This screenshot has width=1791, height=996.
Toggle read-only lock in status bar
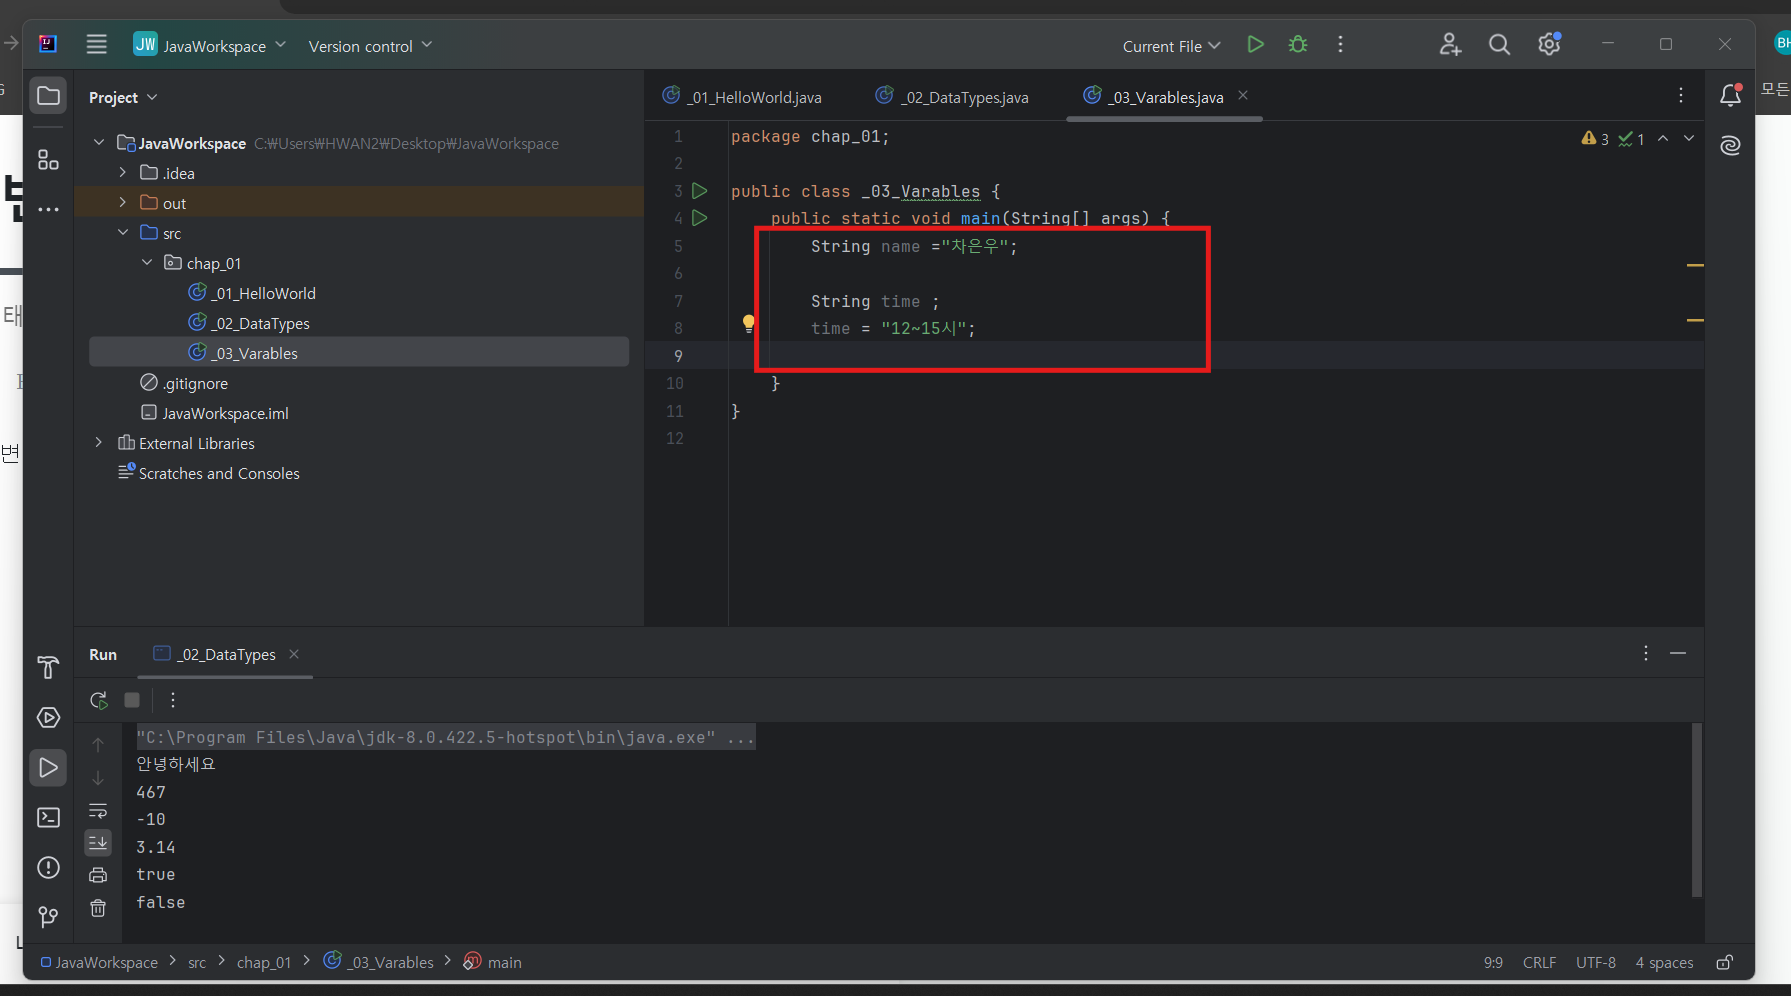click(1725, 962)
